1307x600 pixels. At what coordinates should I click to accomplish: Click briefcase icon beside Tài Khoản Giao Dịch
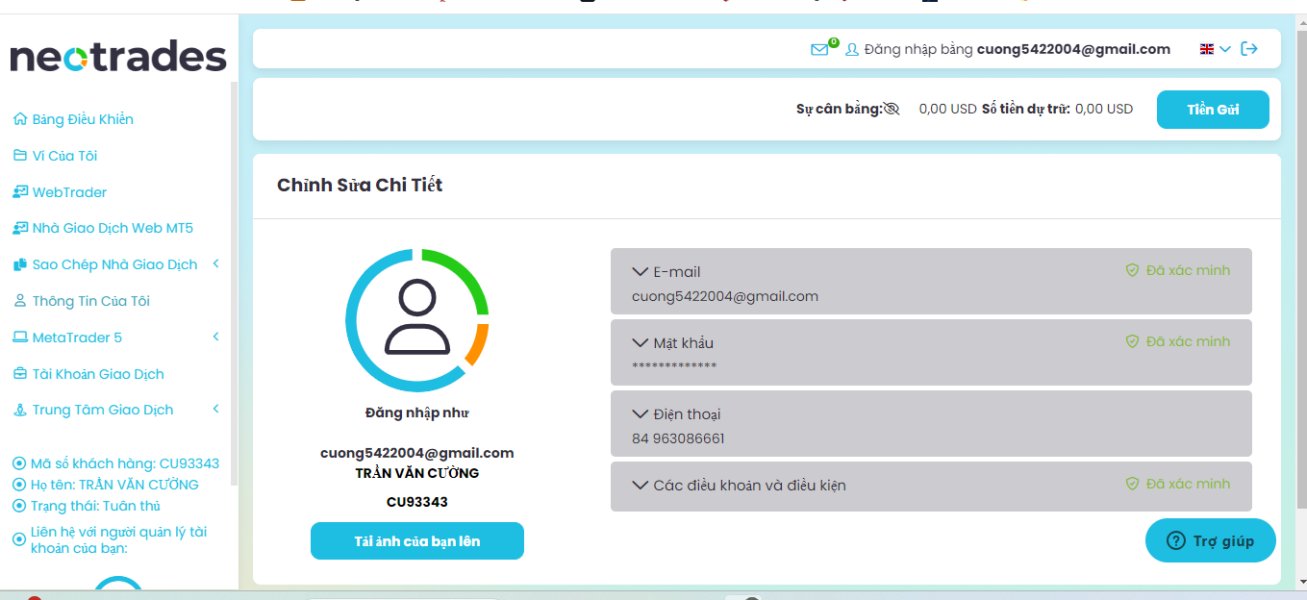(x=19, y=374)
